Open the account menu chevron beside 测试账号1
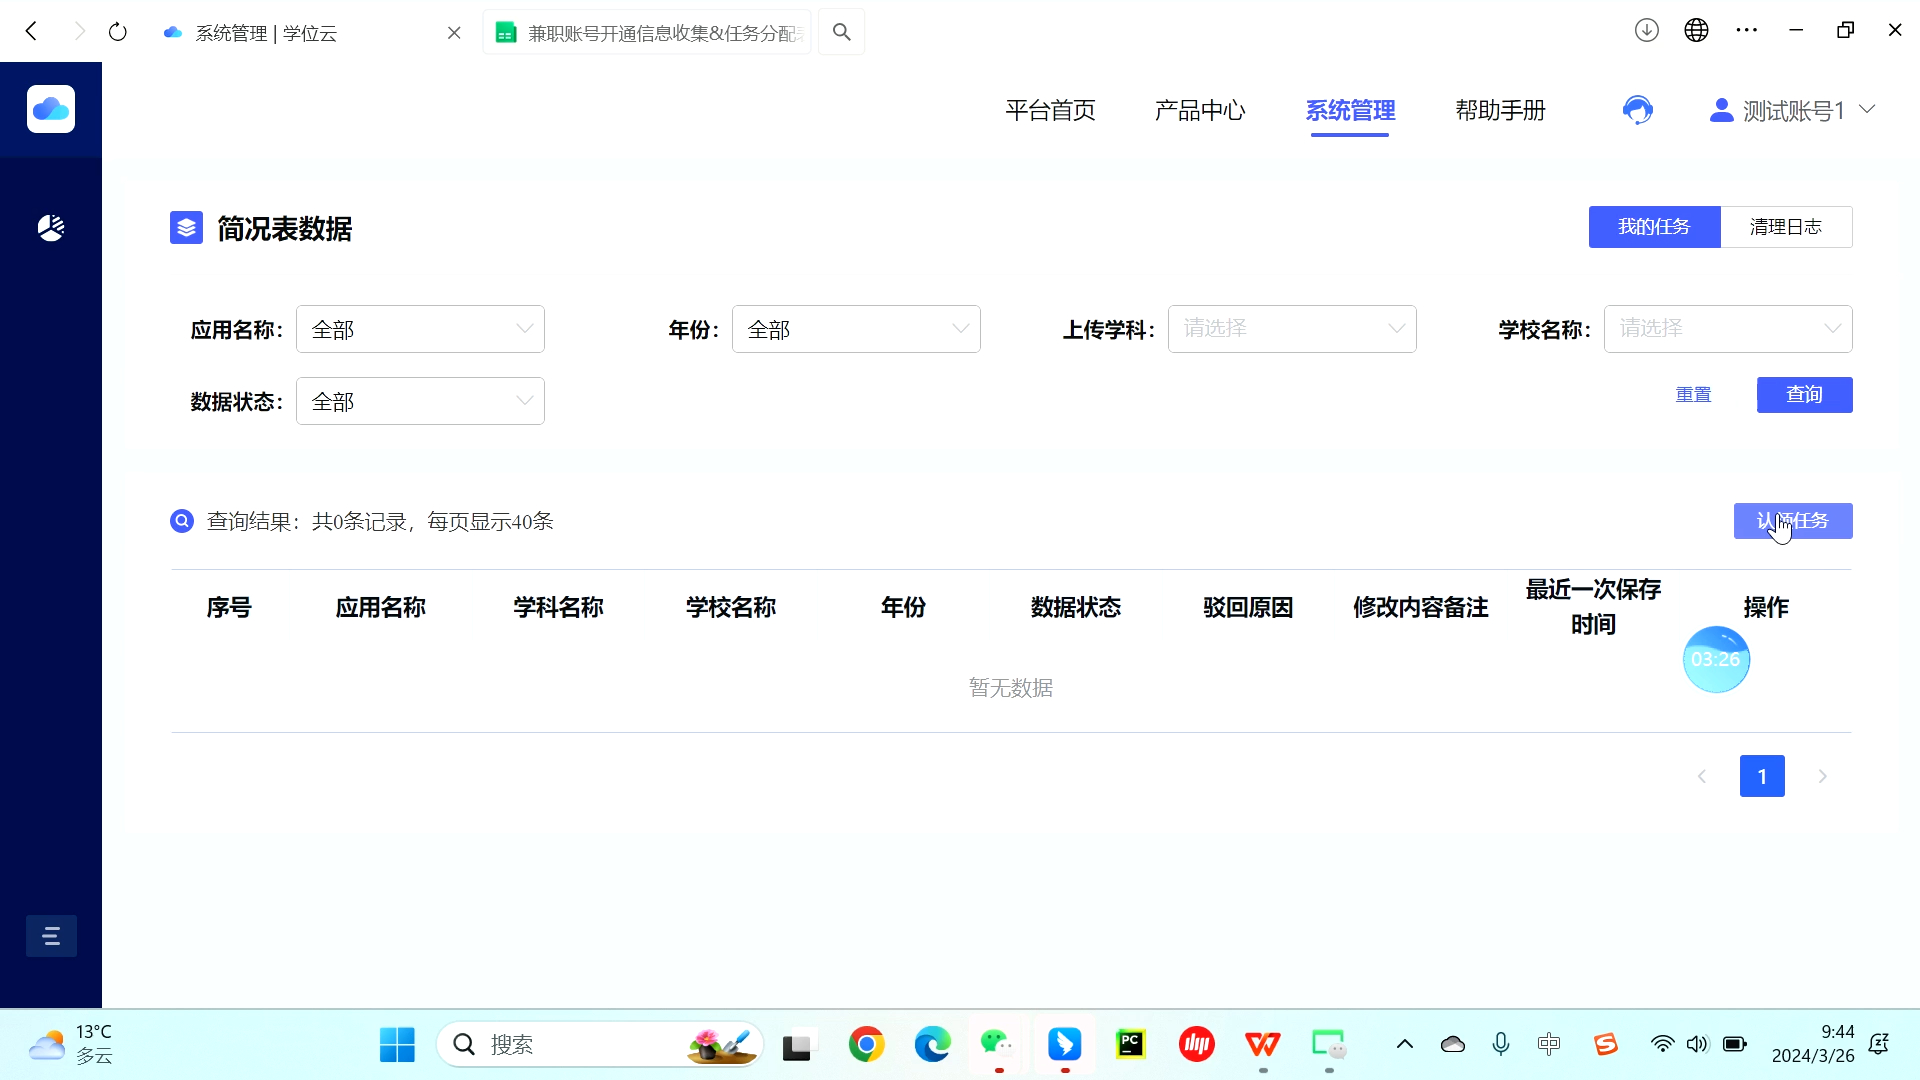 [x=1869, y=110]
